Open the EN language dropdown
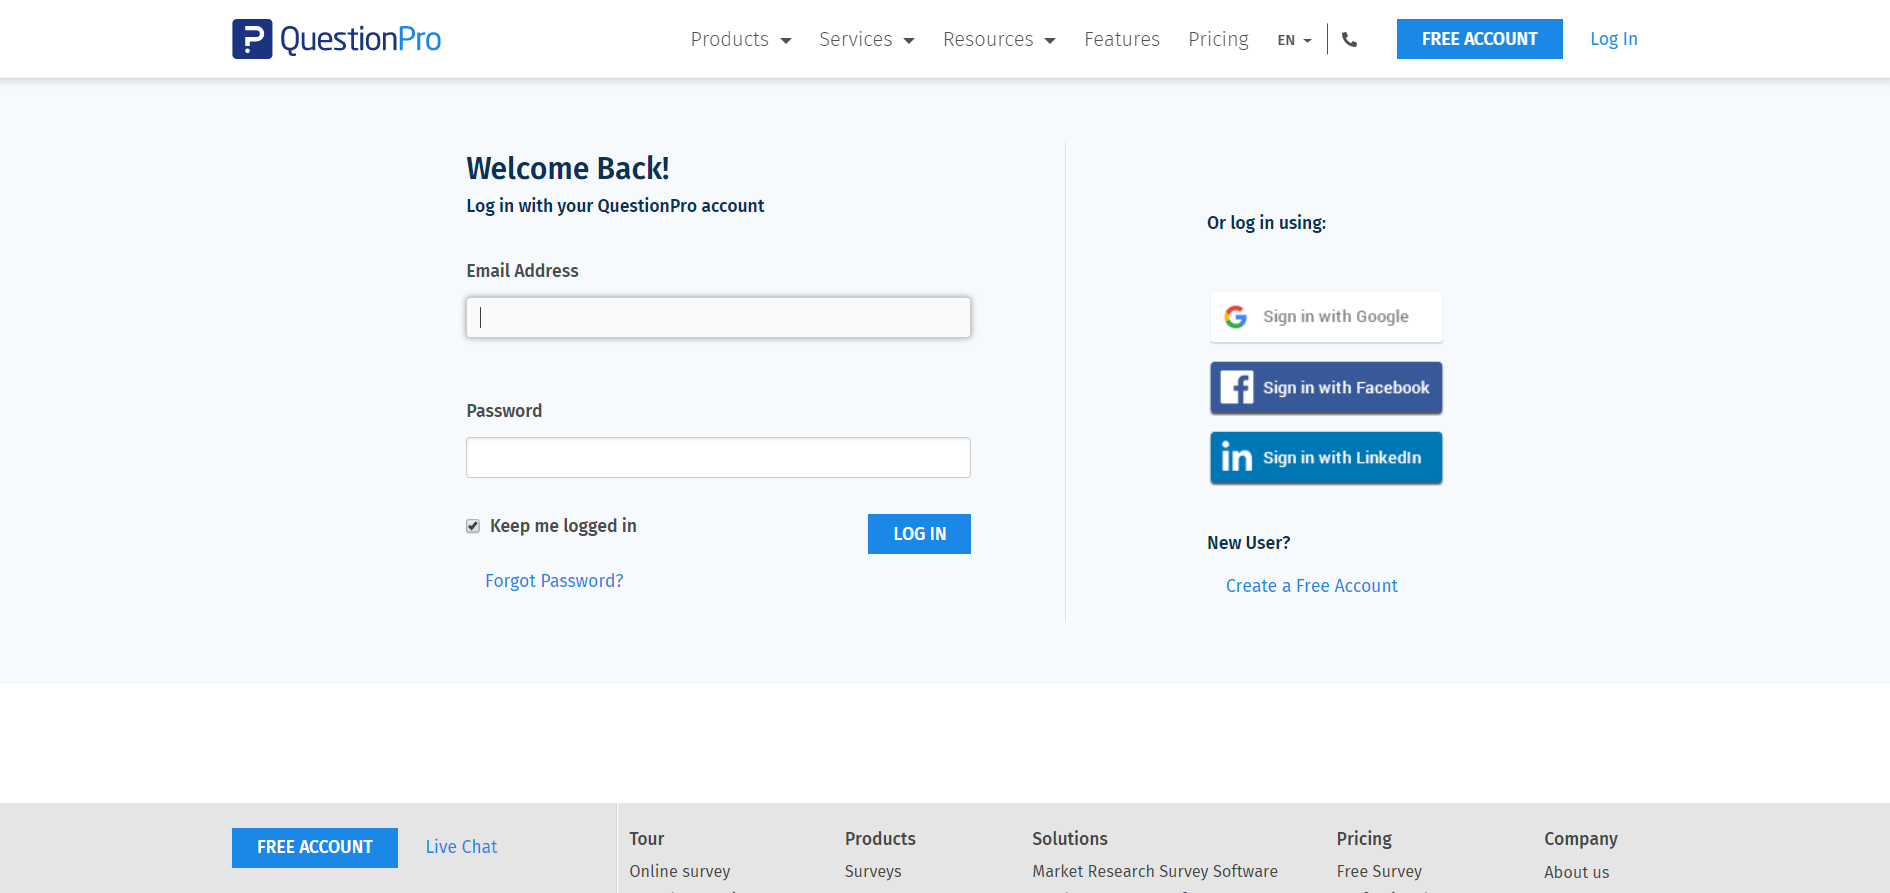Viewport: 1890px width, 893px height. pyautogui.click(x=1294, y=40)
